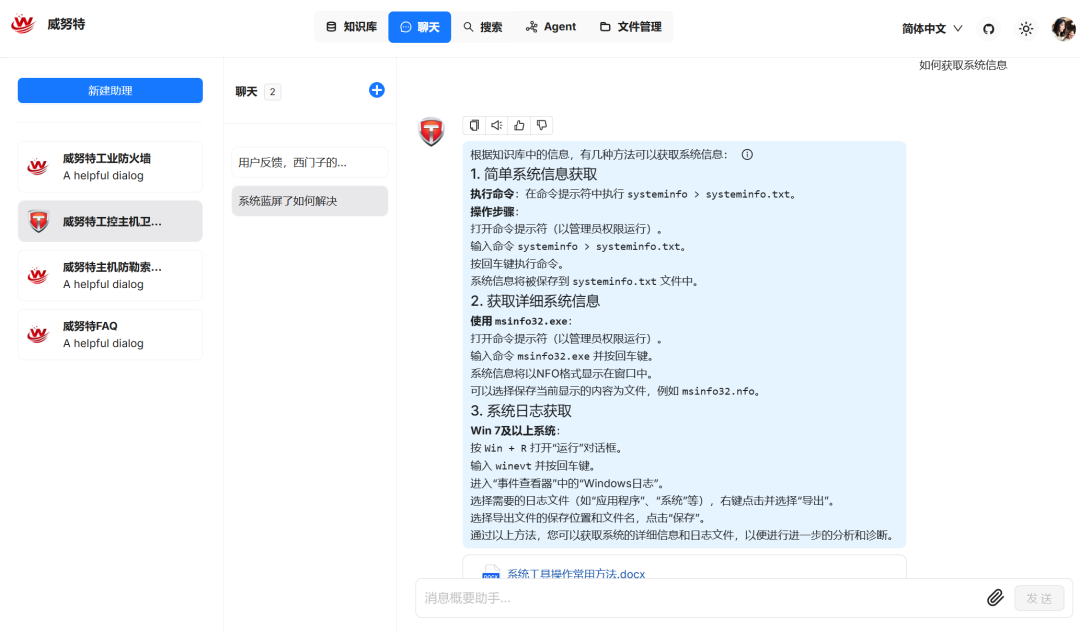1080x632 pixels.
Task: Like the reply with thumbs-up
Action: [519, 125]
